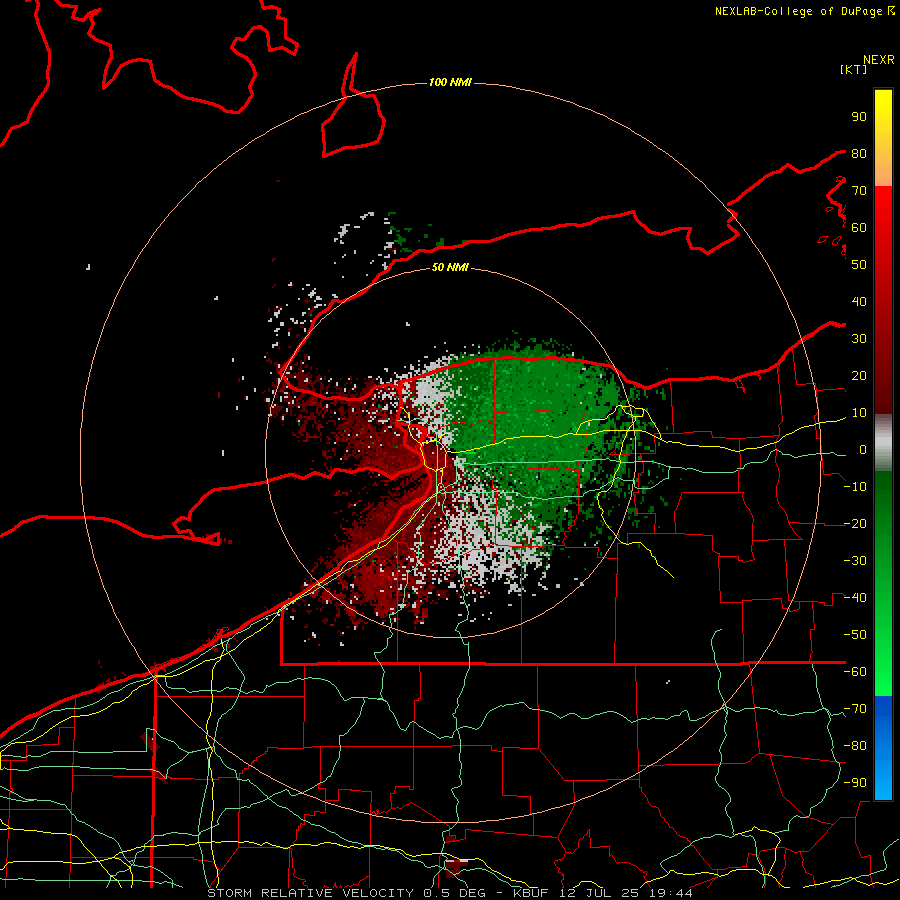The height and width of the screenshot is (900, 900).
Task: Click the "100 NMI" range ring label
Action: [450, 82]
